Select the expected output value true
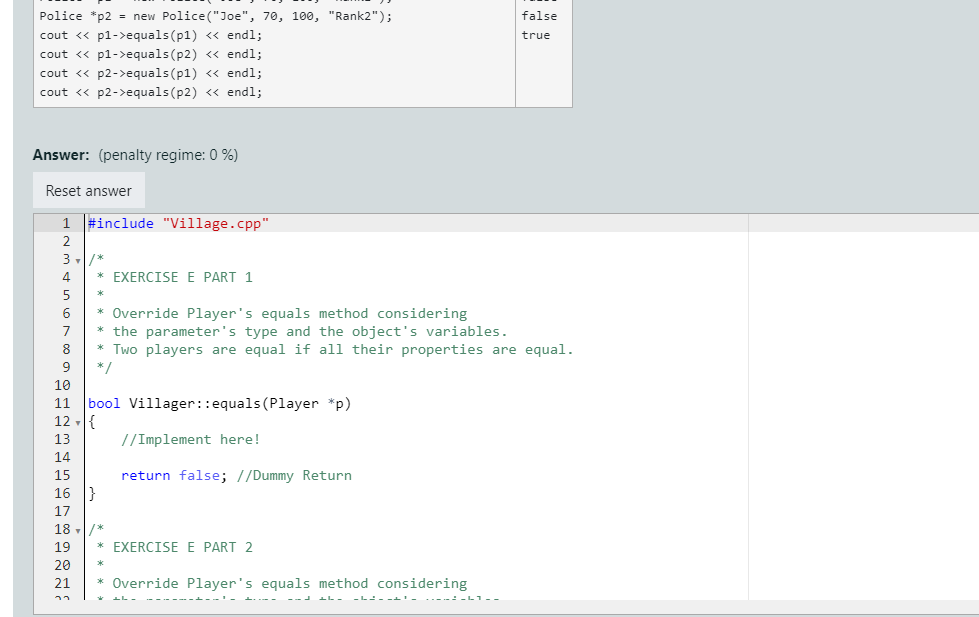Viewport: 979px width, 617px height. [536, 34]
